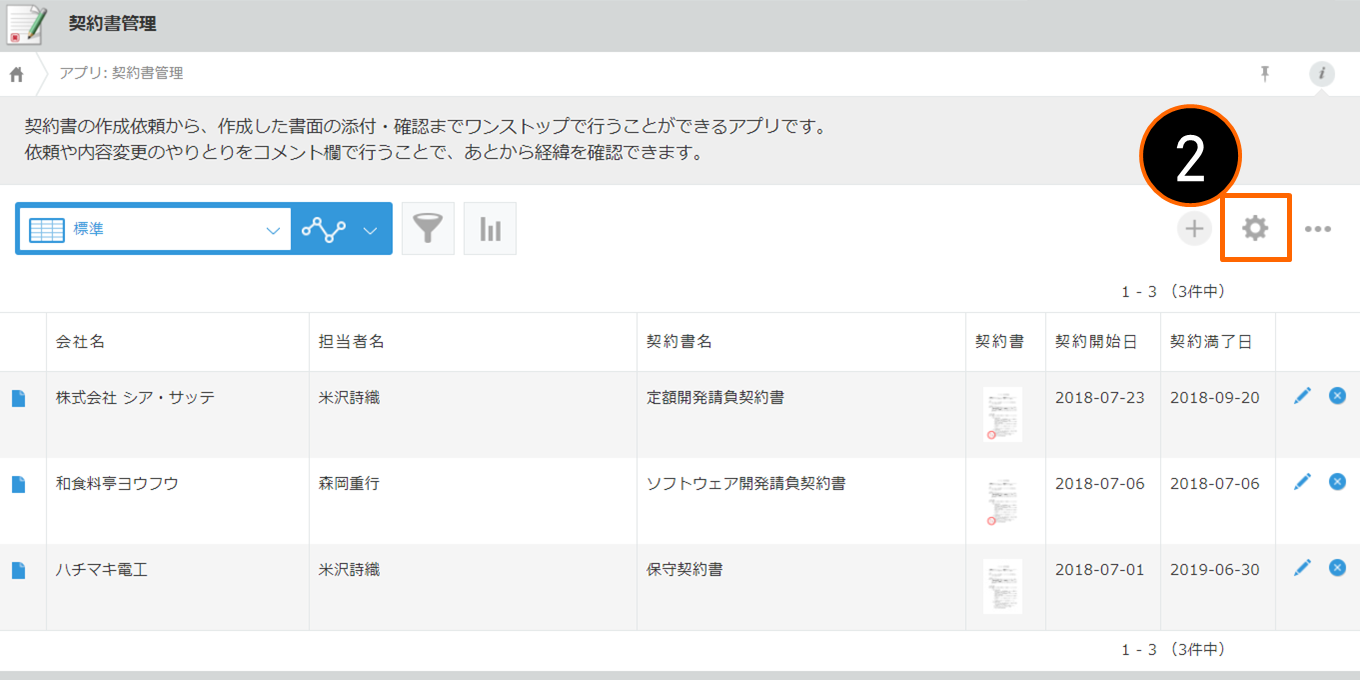Edit the 和食料亭ヨウフウ record pencil

click(1302, 482)
